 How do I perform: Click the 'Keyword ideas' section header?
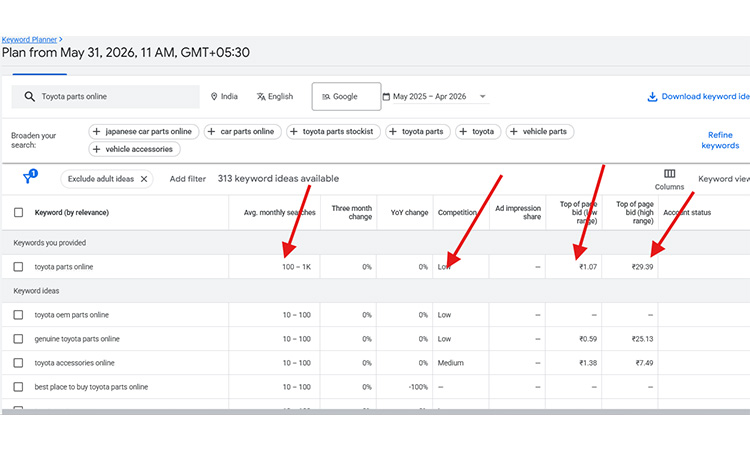point(36,291)
